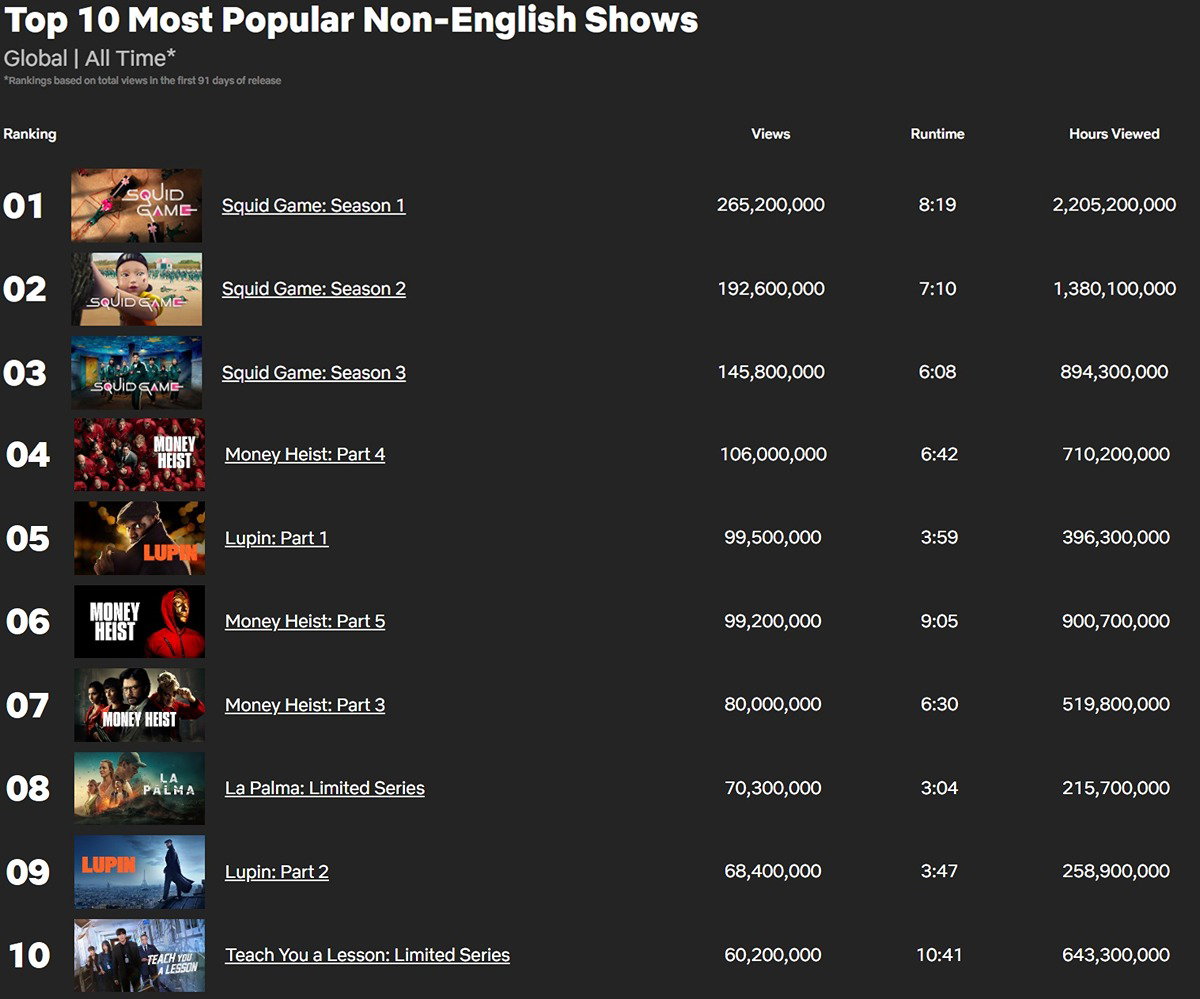Click hours viewed 396,300,000
Screen dimensions: 1200x999
coord(1116,538)
